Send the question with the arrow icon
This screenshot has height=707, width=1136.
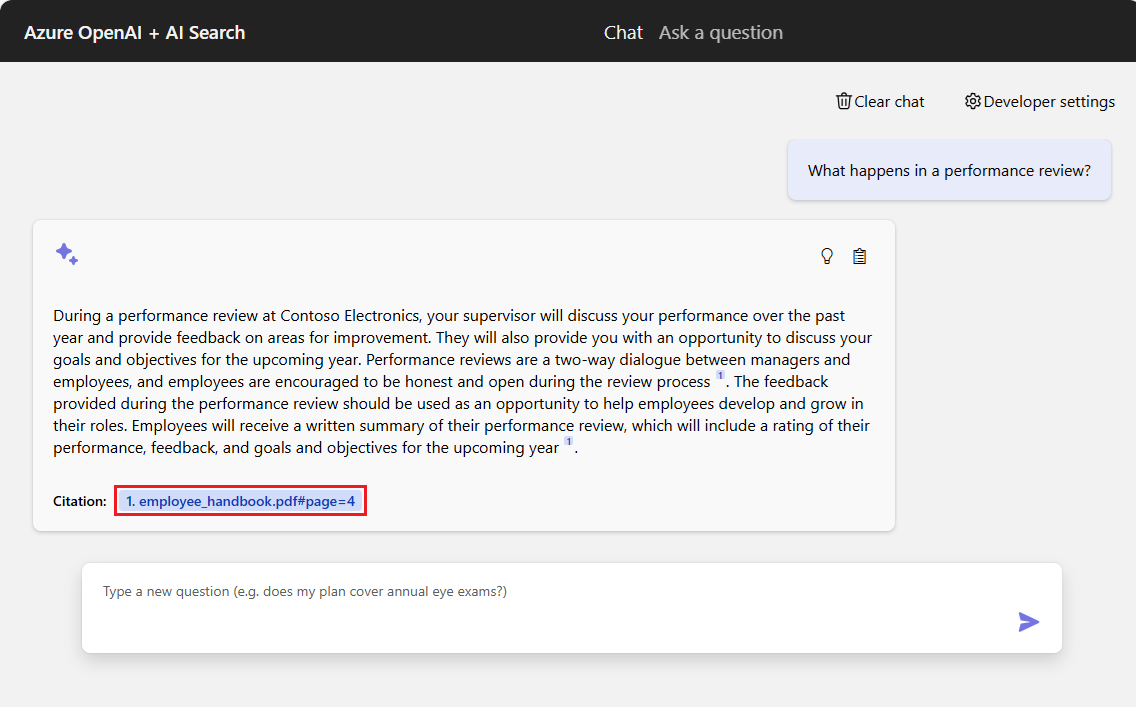pyautogui.click(x=1028, y=622)
